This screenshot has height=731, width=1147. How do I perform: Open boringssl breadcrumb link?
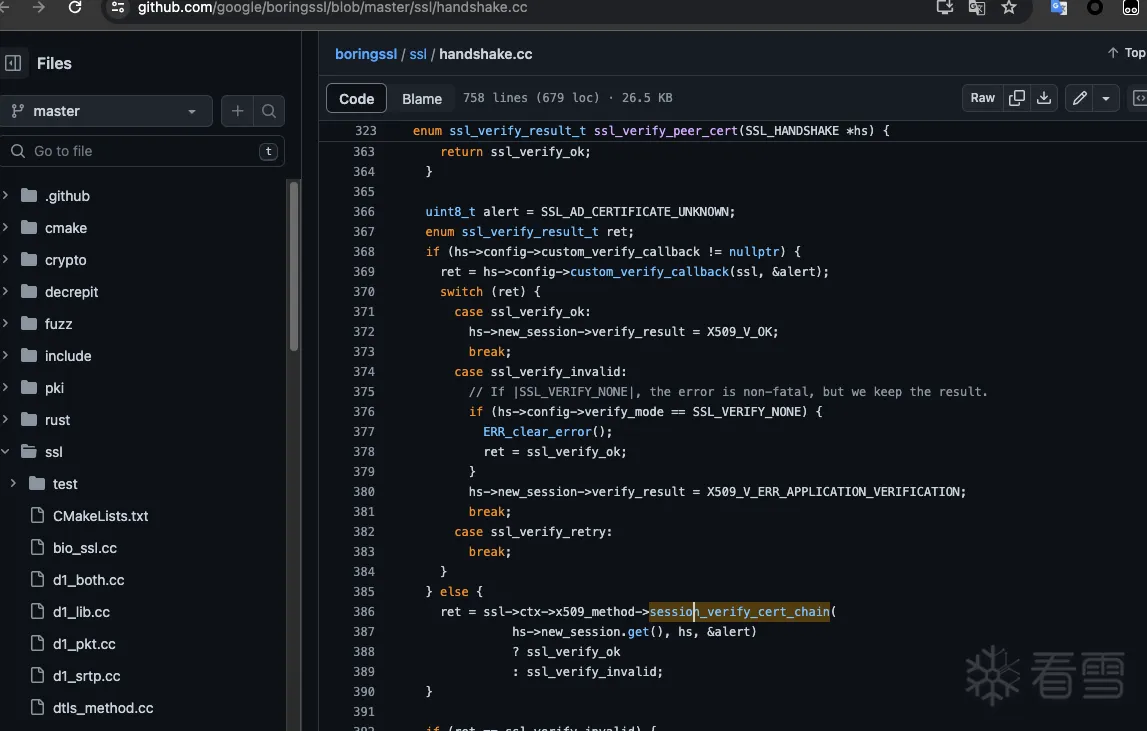(365, 54)
